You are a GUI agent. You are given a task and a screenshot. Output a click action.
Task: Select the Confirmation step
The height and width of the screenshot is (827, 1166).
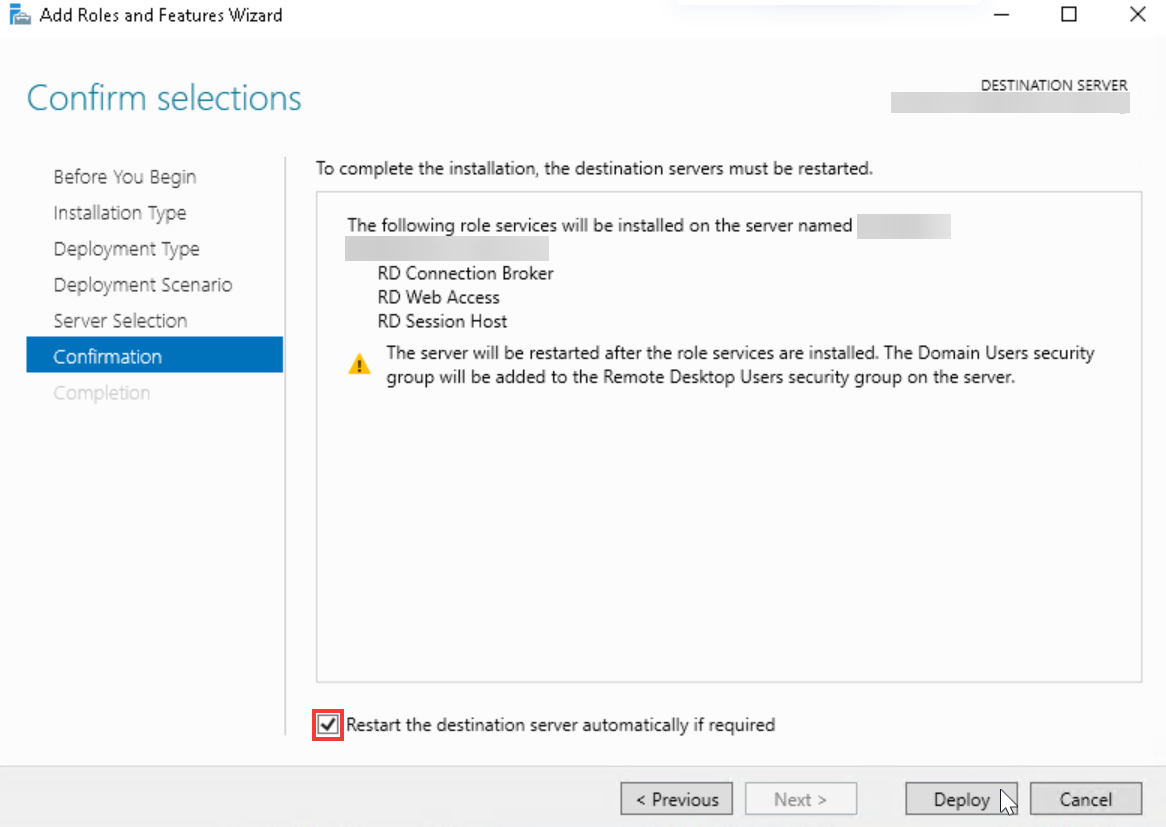(x=108, y=355)
